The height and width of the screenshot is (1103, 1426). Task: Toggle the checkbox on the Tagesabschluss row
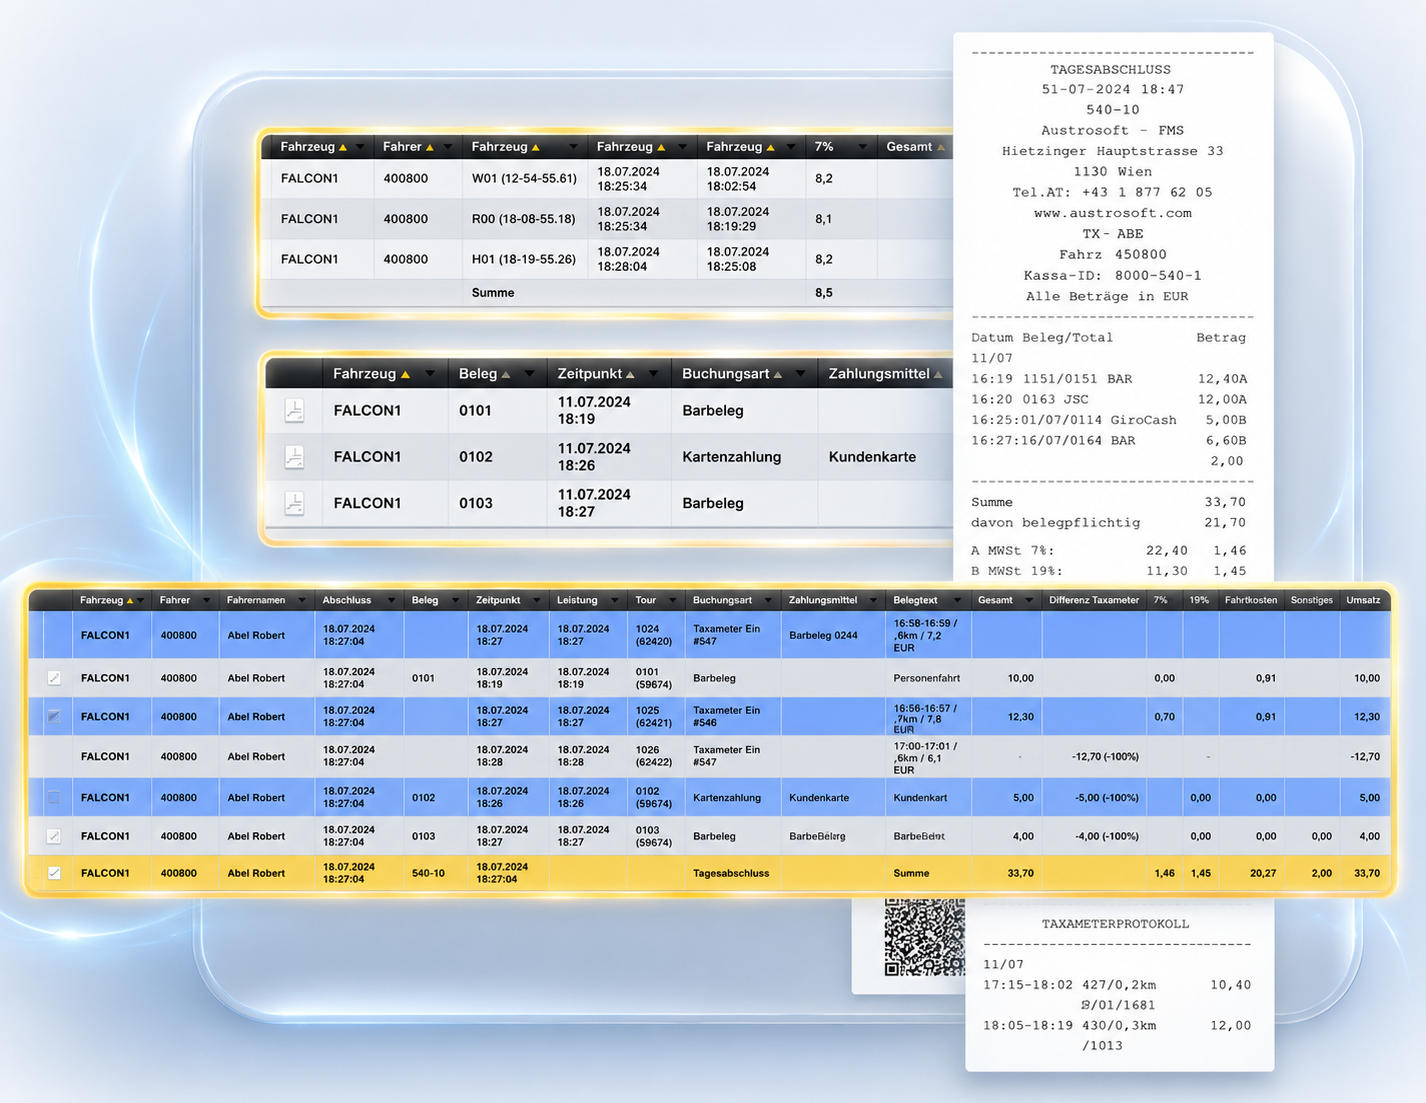54,873
